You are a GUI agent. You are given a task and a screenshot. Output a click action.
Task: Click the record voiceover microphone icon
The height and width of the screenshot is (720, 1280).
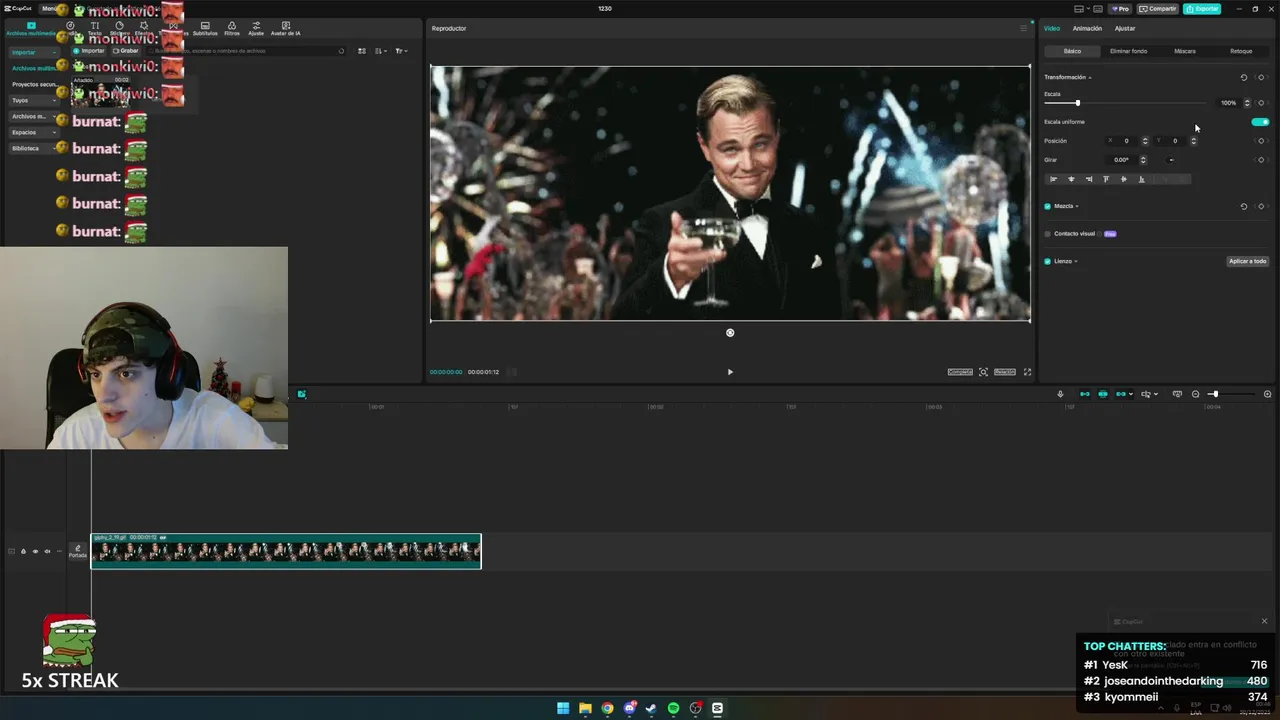(1060, 394)
